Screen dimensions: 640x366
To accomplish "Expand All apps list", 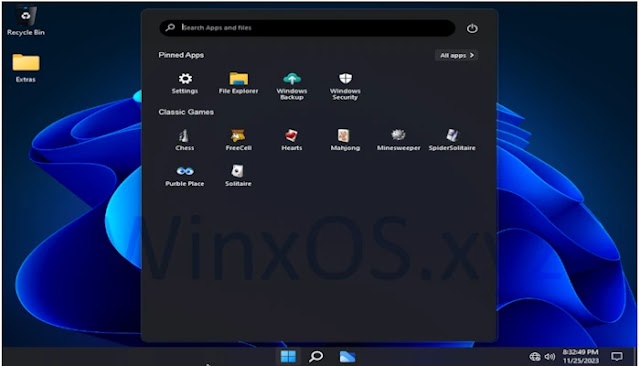I will (x=456, y=55).
